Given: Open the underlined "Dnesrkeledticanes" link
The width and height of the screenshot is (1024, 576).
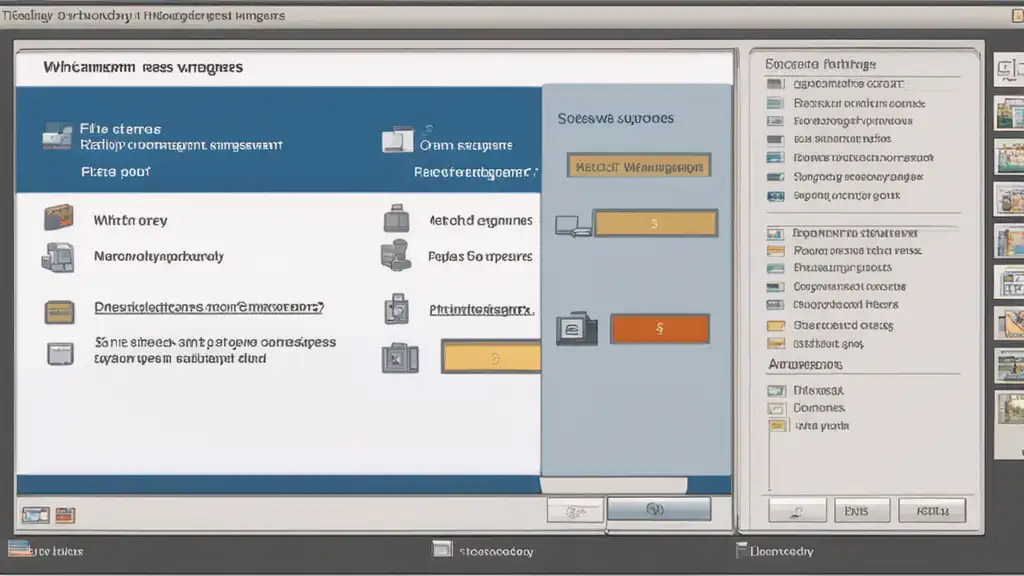Looking at the screenshot, I should click(x=209, y=307).
